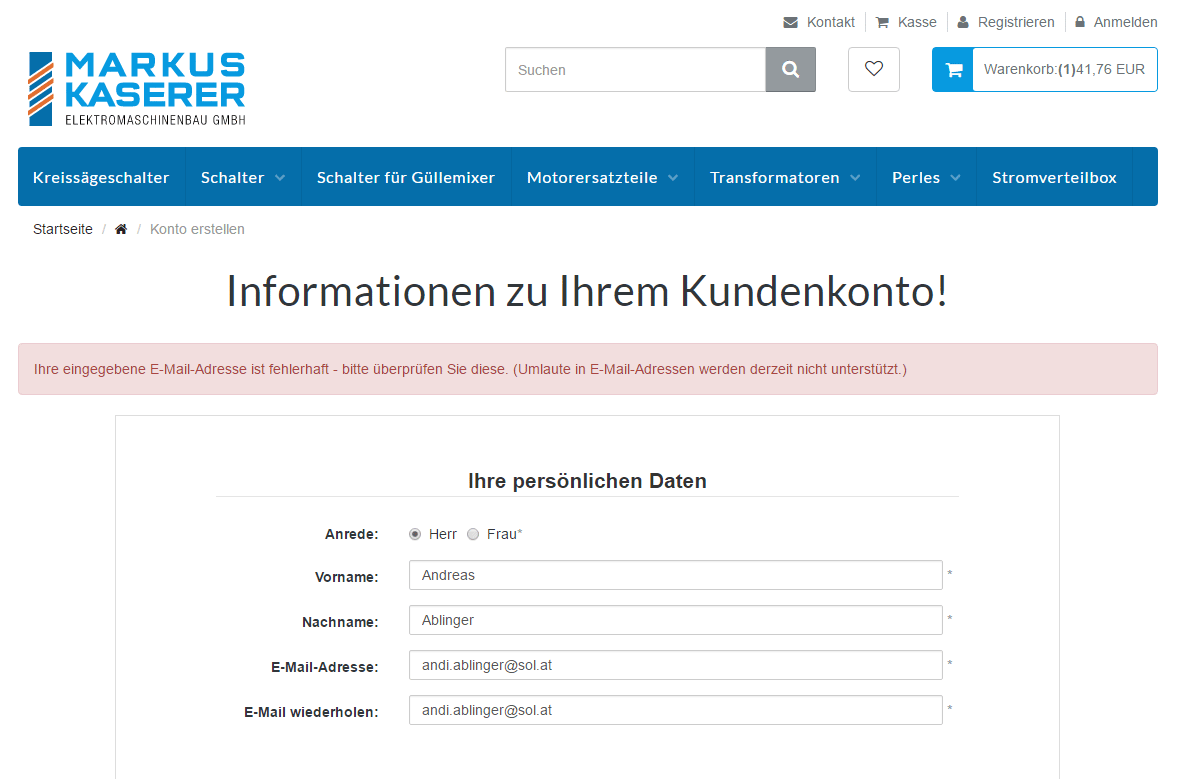Viewport: 1180px width, 779px height.
Task: Select the Frau radio button
Action: pos(473,535)
